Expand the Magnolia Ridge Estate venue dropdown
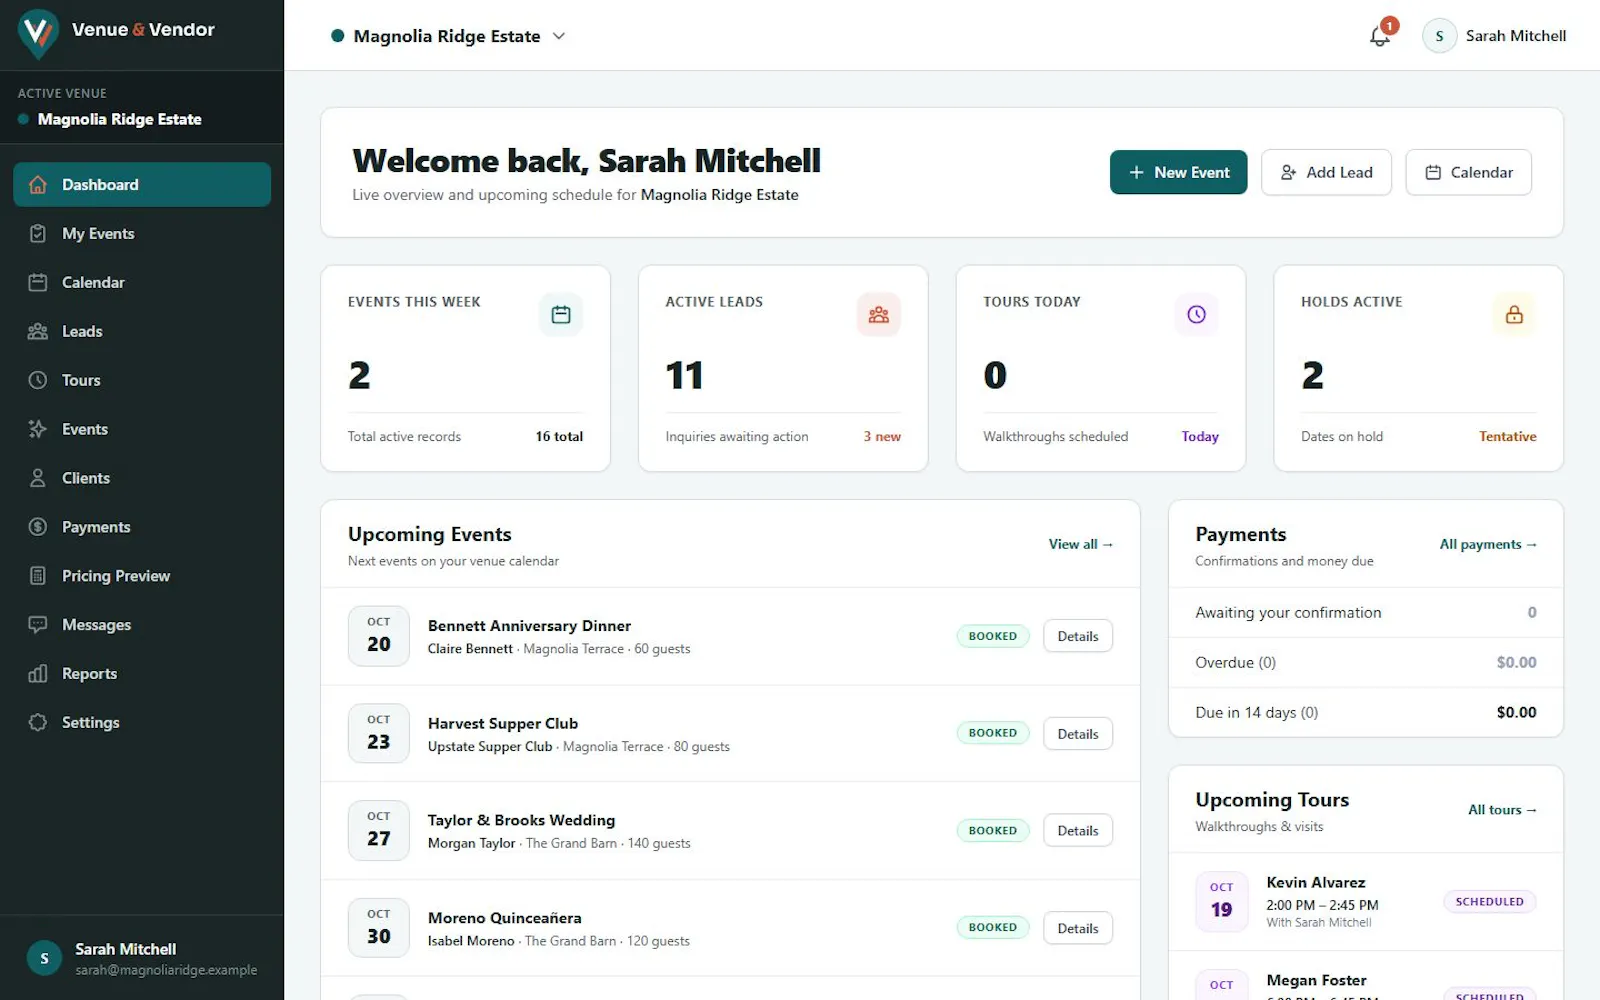Screen dimensions: 1600x1000 (x=449, y=36)
